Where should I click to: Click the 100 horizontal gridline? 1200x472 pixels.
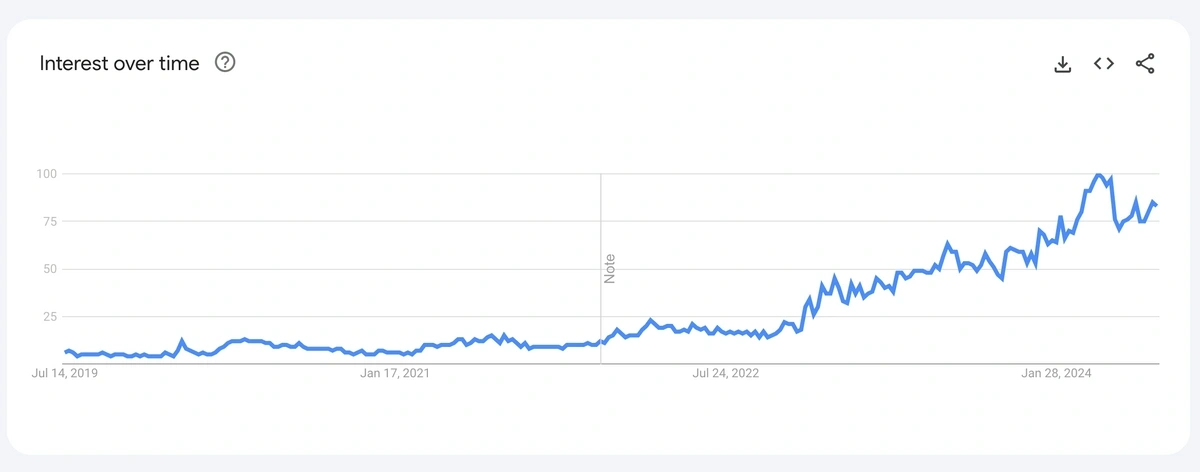611,174
